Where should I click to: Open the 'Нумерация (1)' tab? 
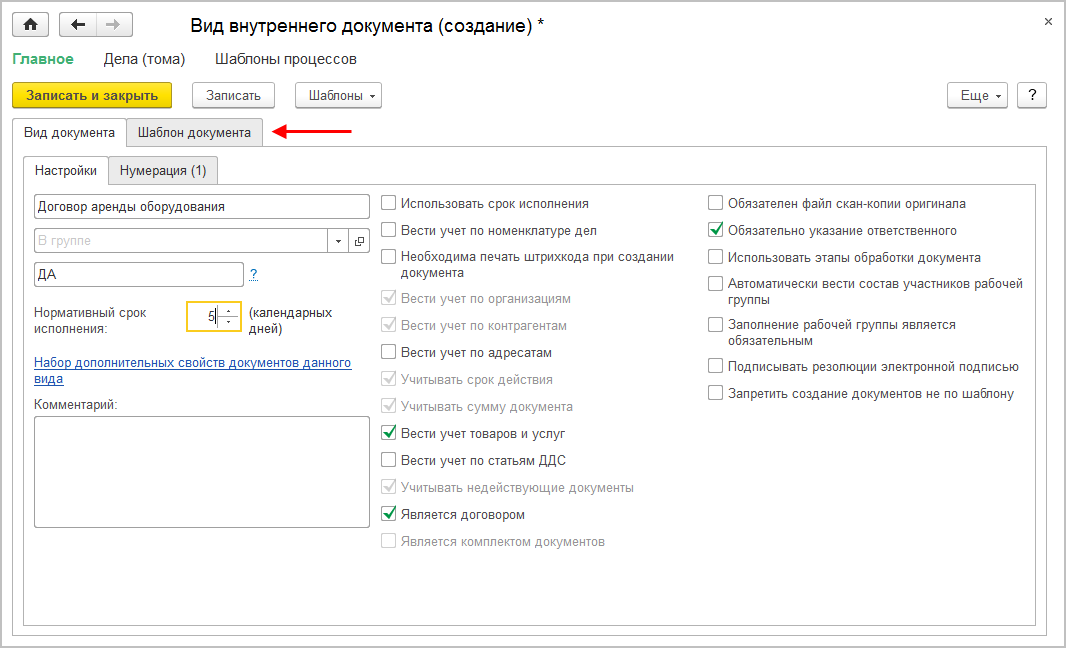pyautogui.click(x=163, y=171)
